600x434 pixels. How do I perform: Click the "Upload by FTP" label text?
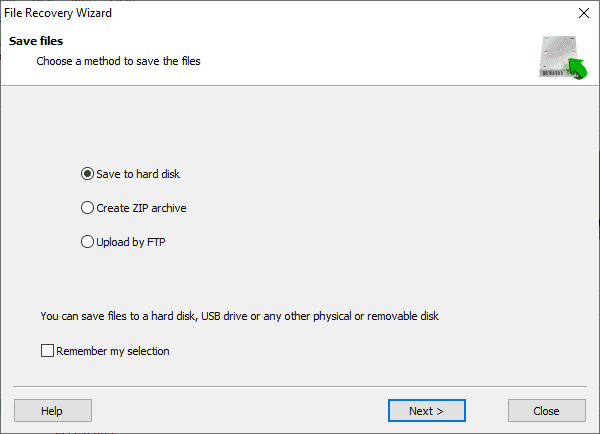pyautogui.click(x=130, y=242)
